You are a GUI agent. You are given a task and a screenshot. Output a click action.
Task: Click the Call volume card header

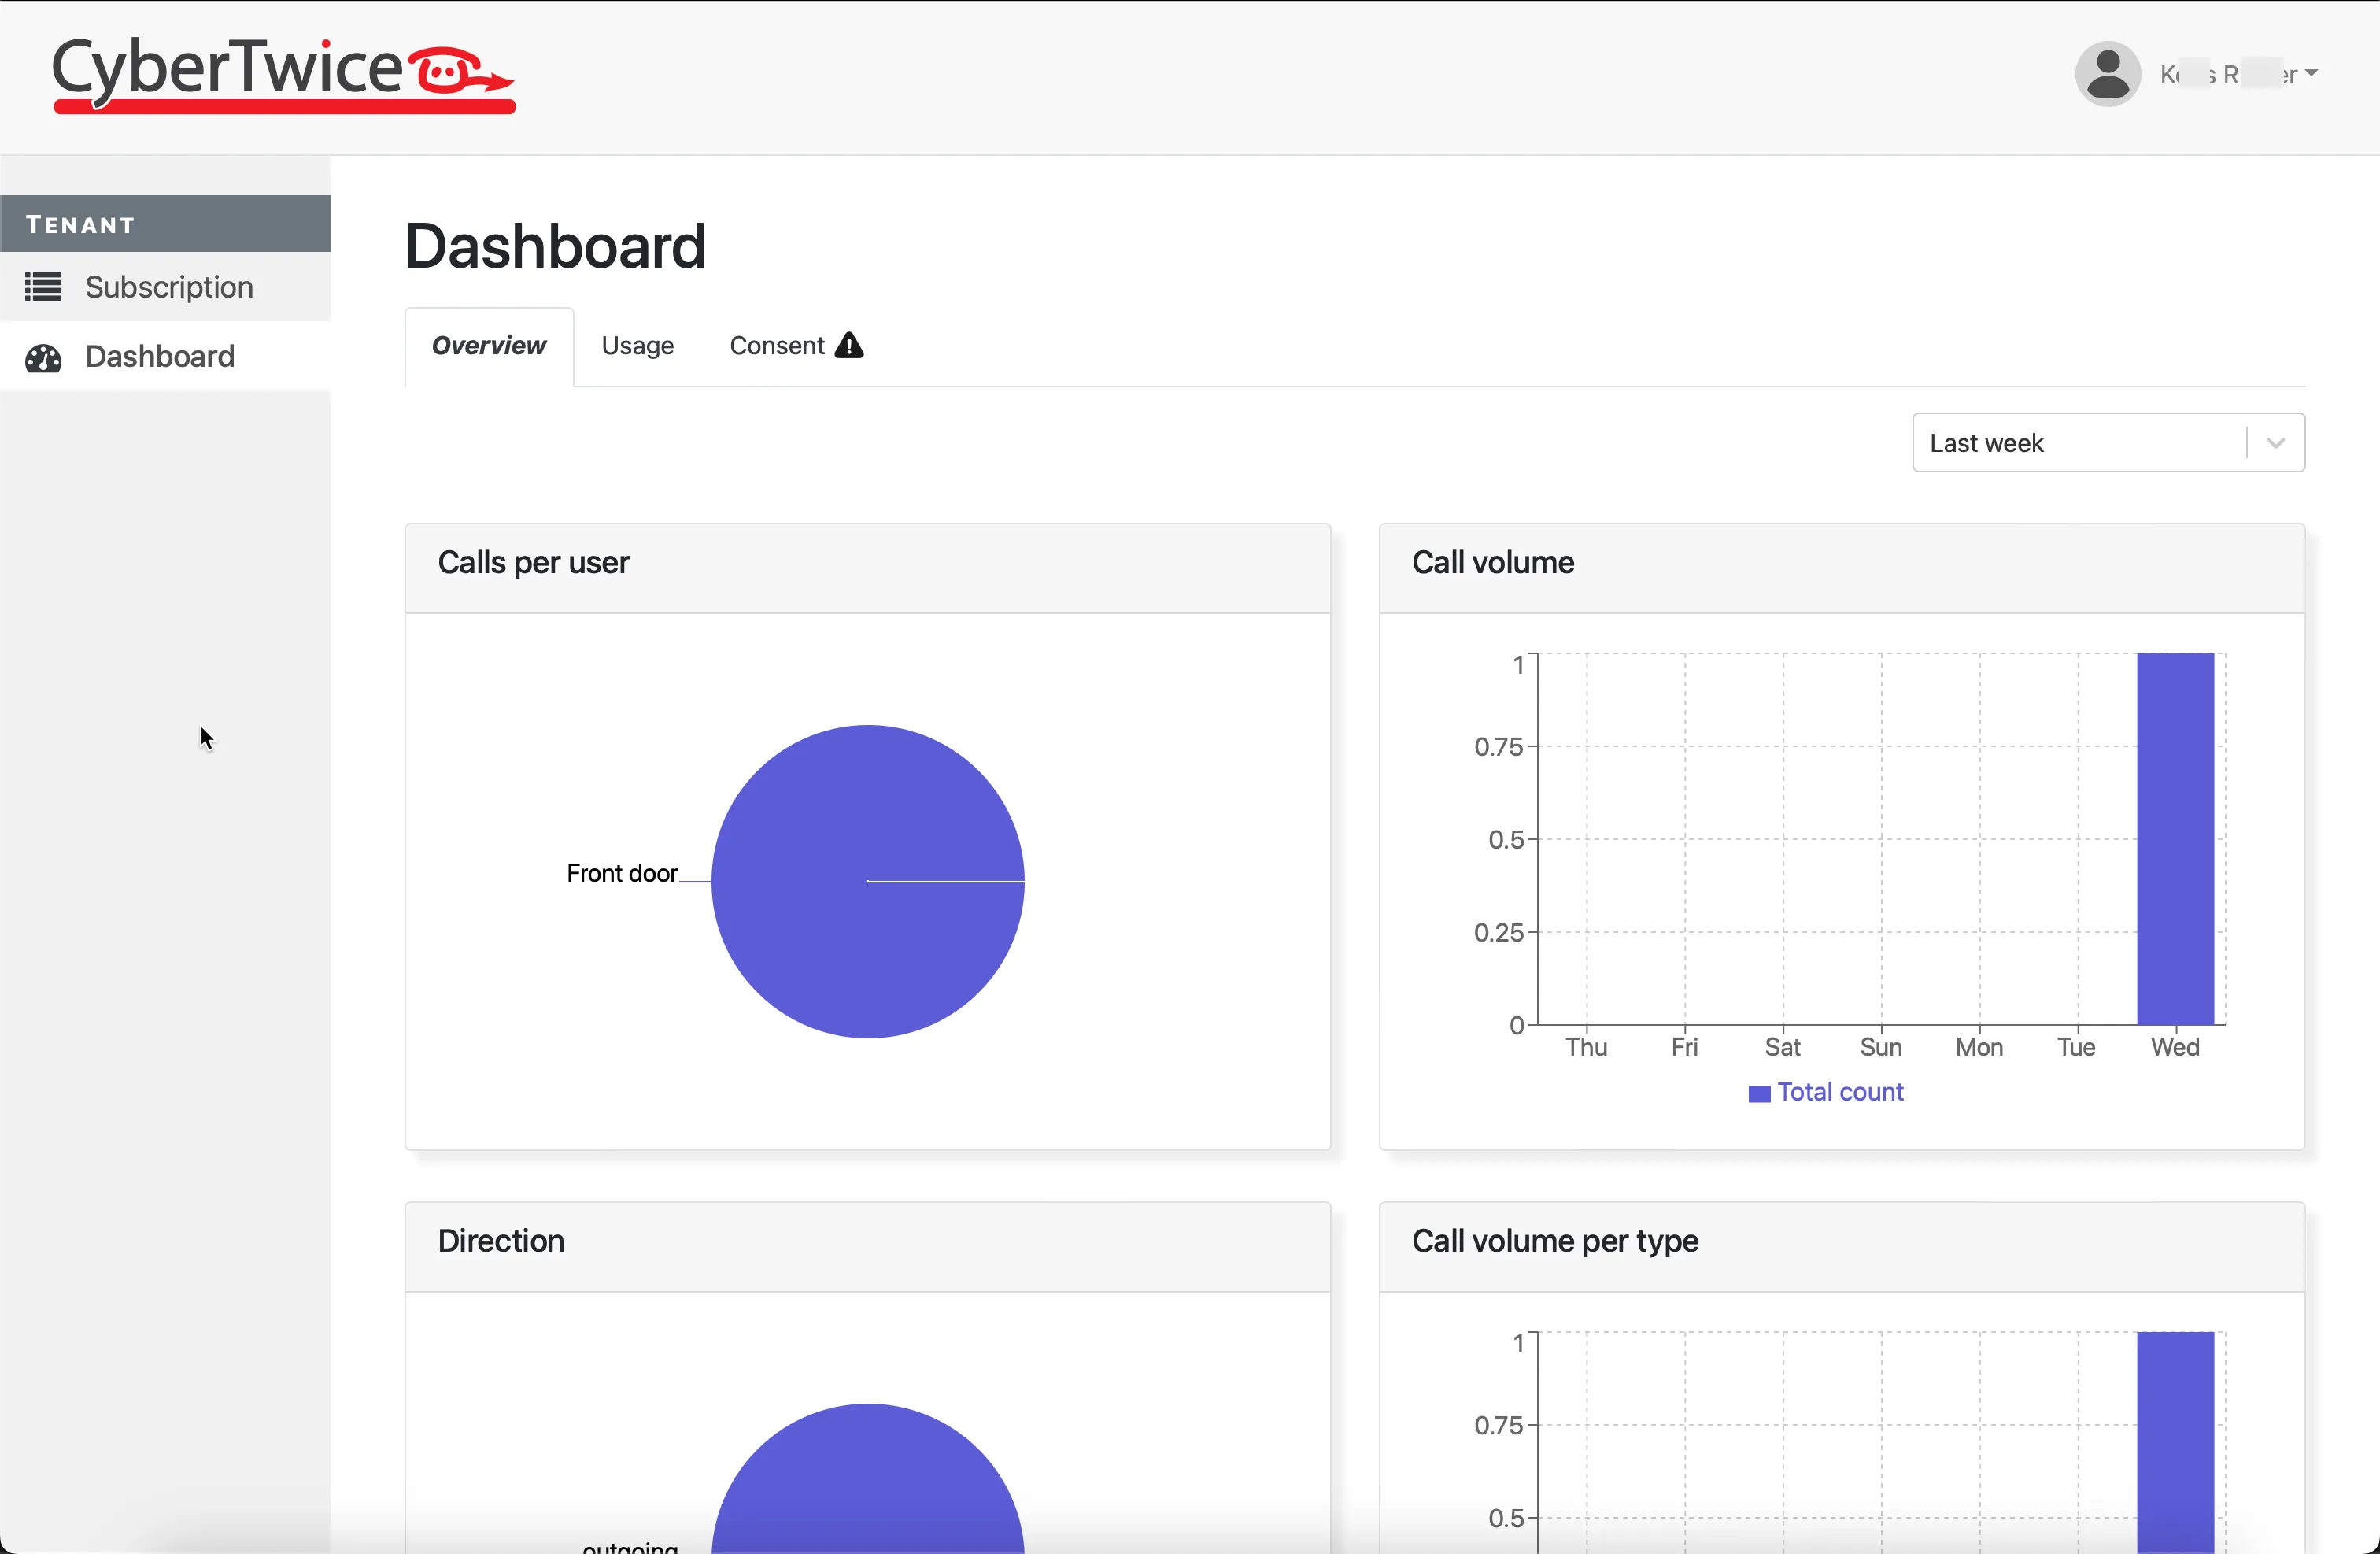1842,568
